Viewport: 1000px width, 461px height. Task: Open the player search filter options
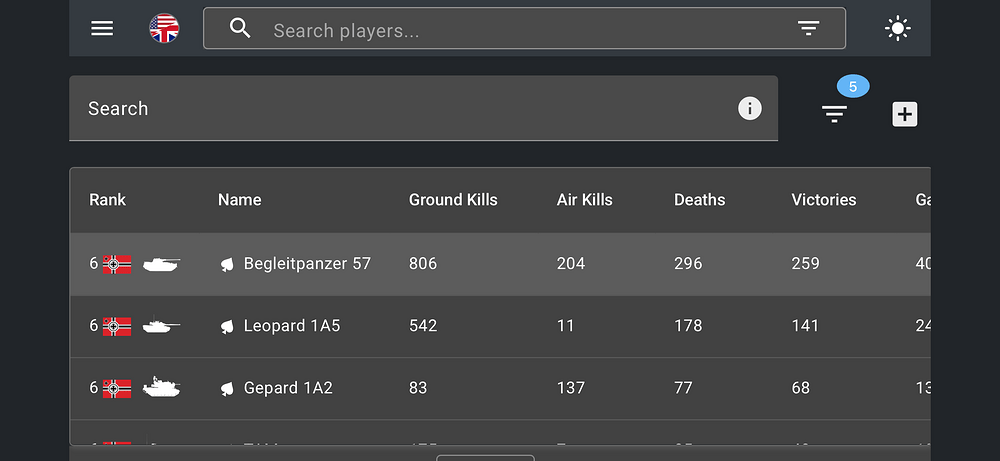coord(809,29)
